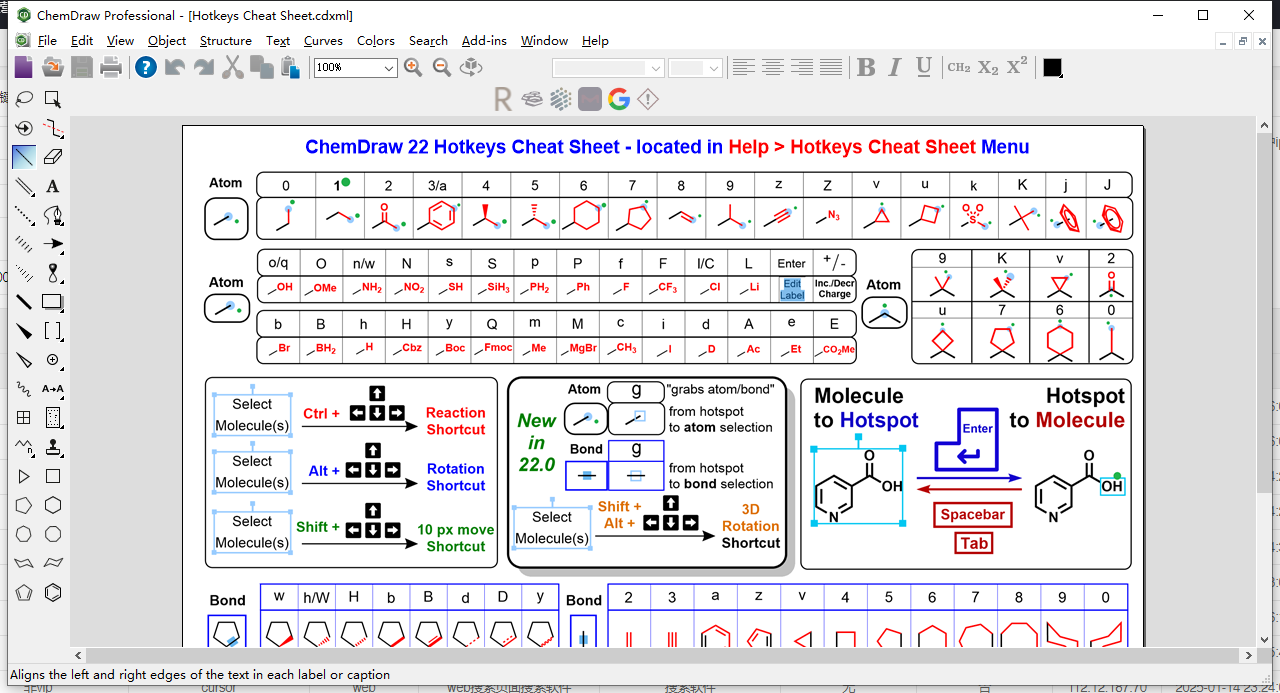The image size is (1280, 693).
Task: Click the Google search icon
Action: (618, 99)
